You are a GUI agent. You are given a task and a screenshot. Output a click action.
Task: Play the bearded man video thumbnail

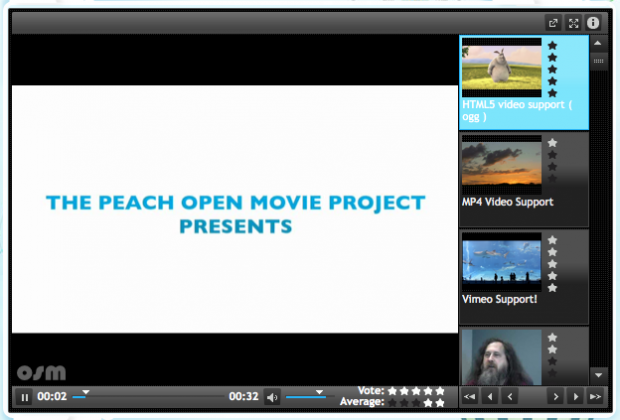click(x=502, y=357)
